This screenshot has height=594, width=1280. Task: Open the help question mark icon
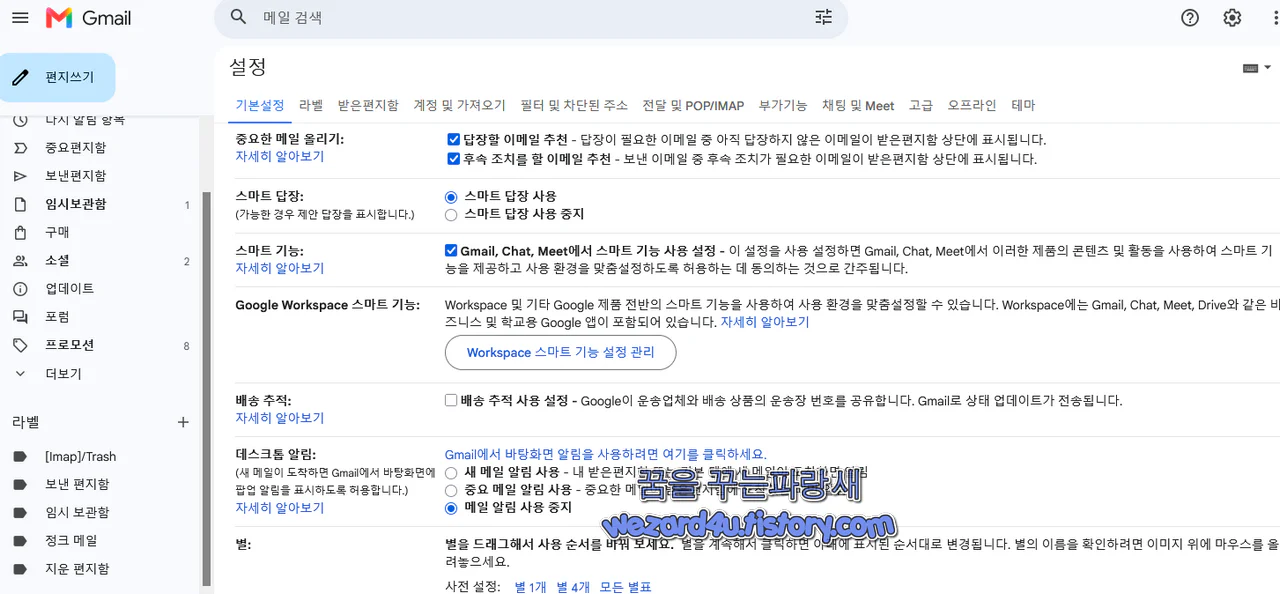click(x=1190, y=18)
